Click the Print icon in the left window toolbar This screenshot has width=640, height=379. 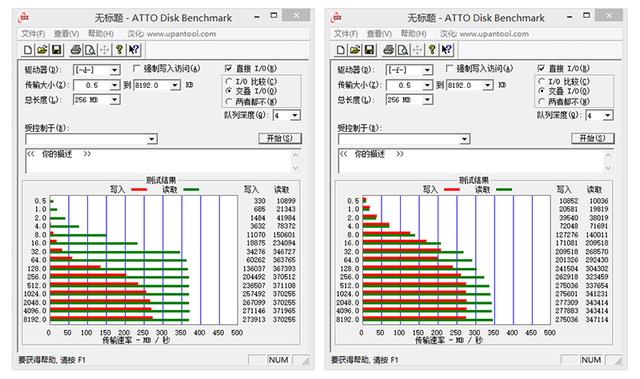[x=76, y=50]
